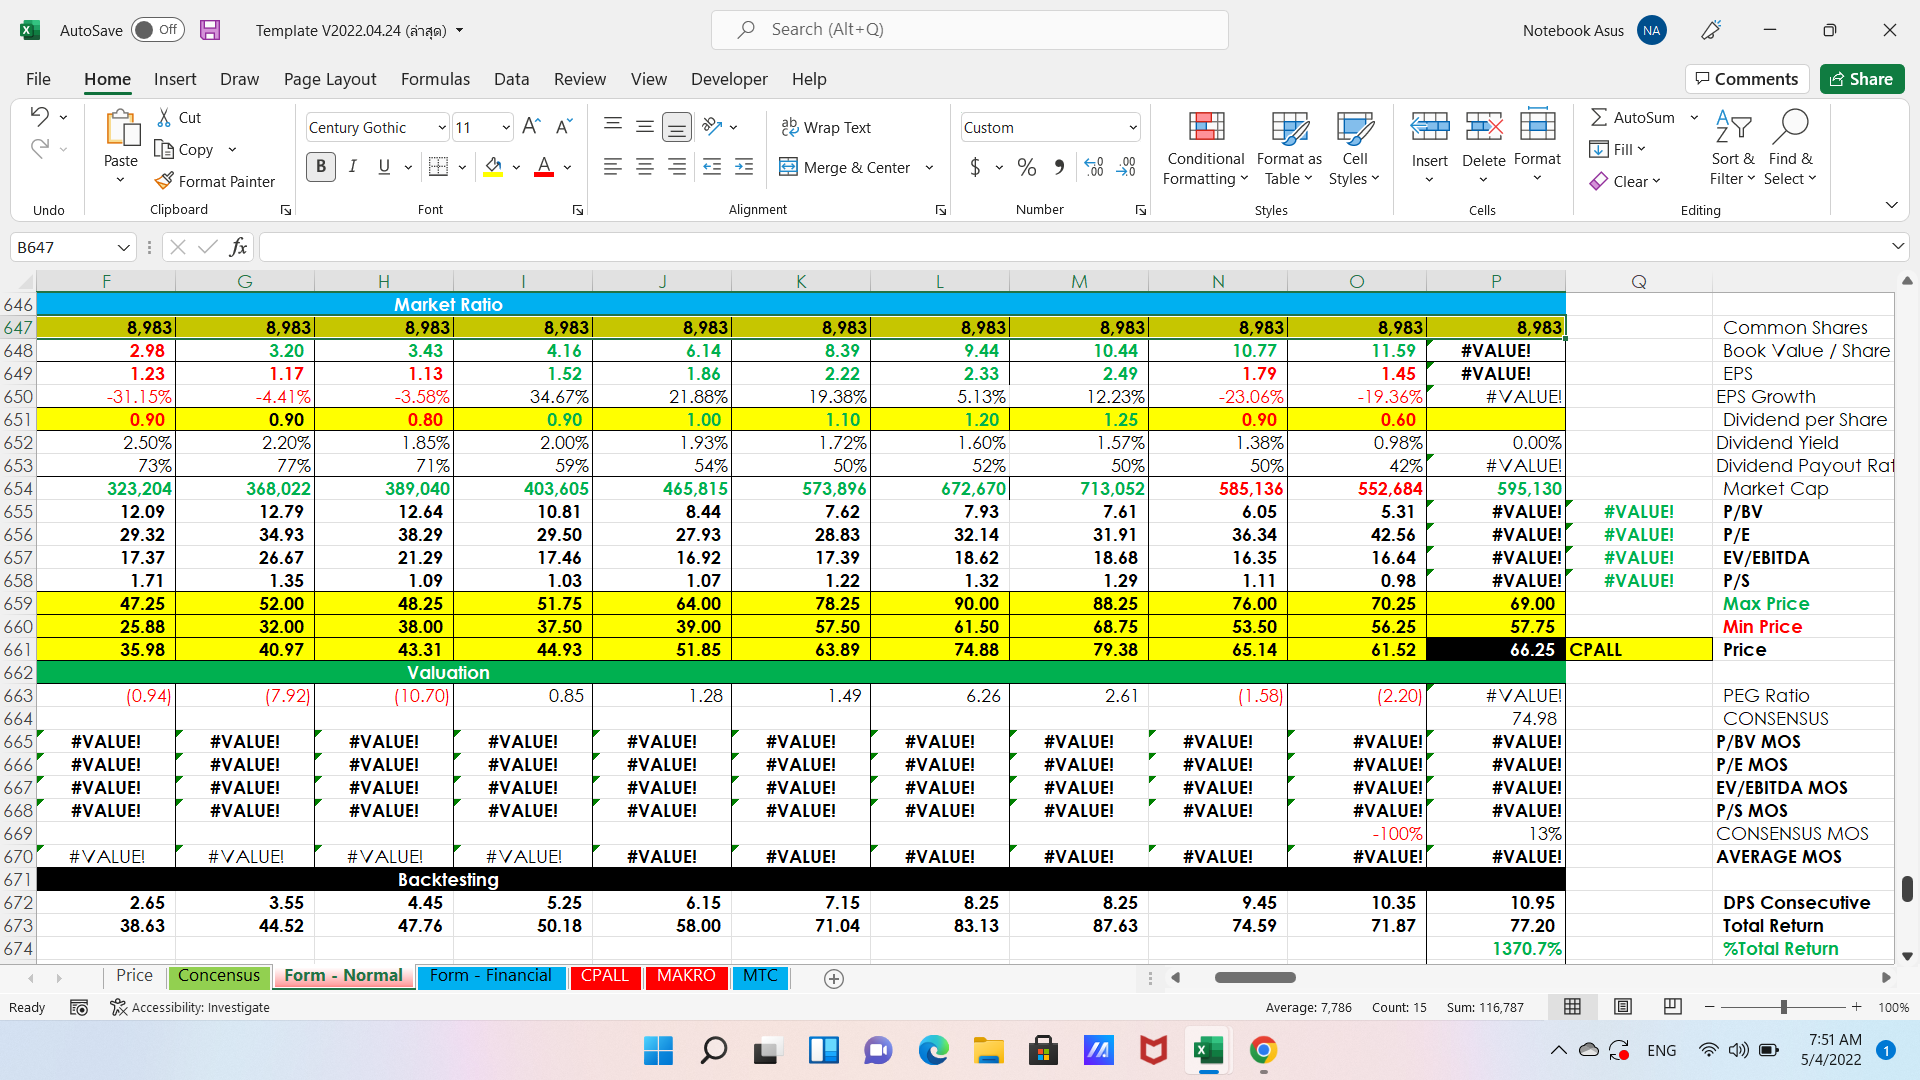Click the Share button
Image resolution: width=1920 pixels, height=1080 pixels.
[x=1861, y=79]
